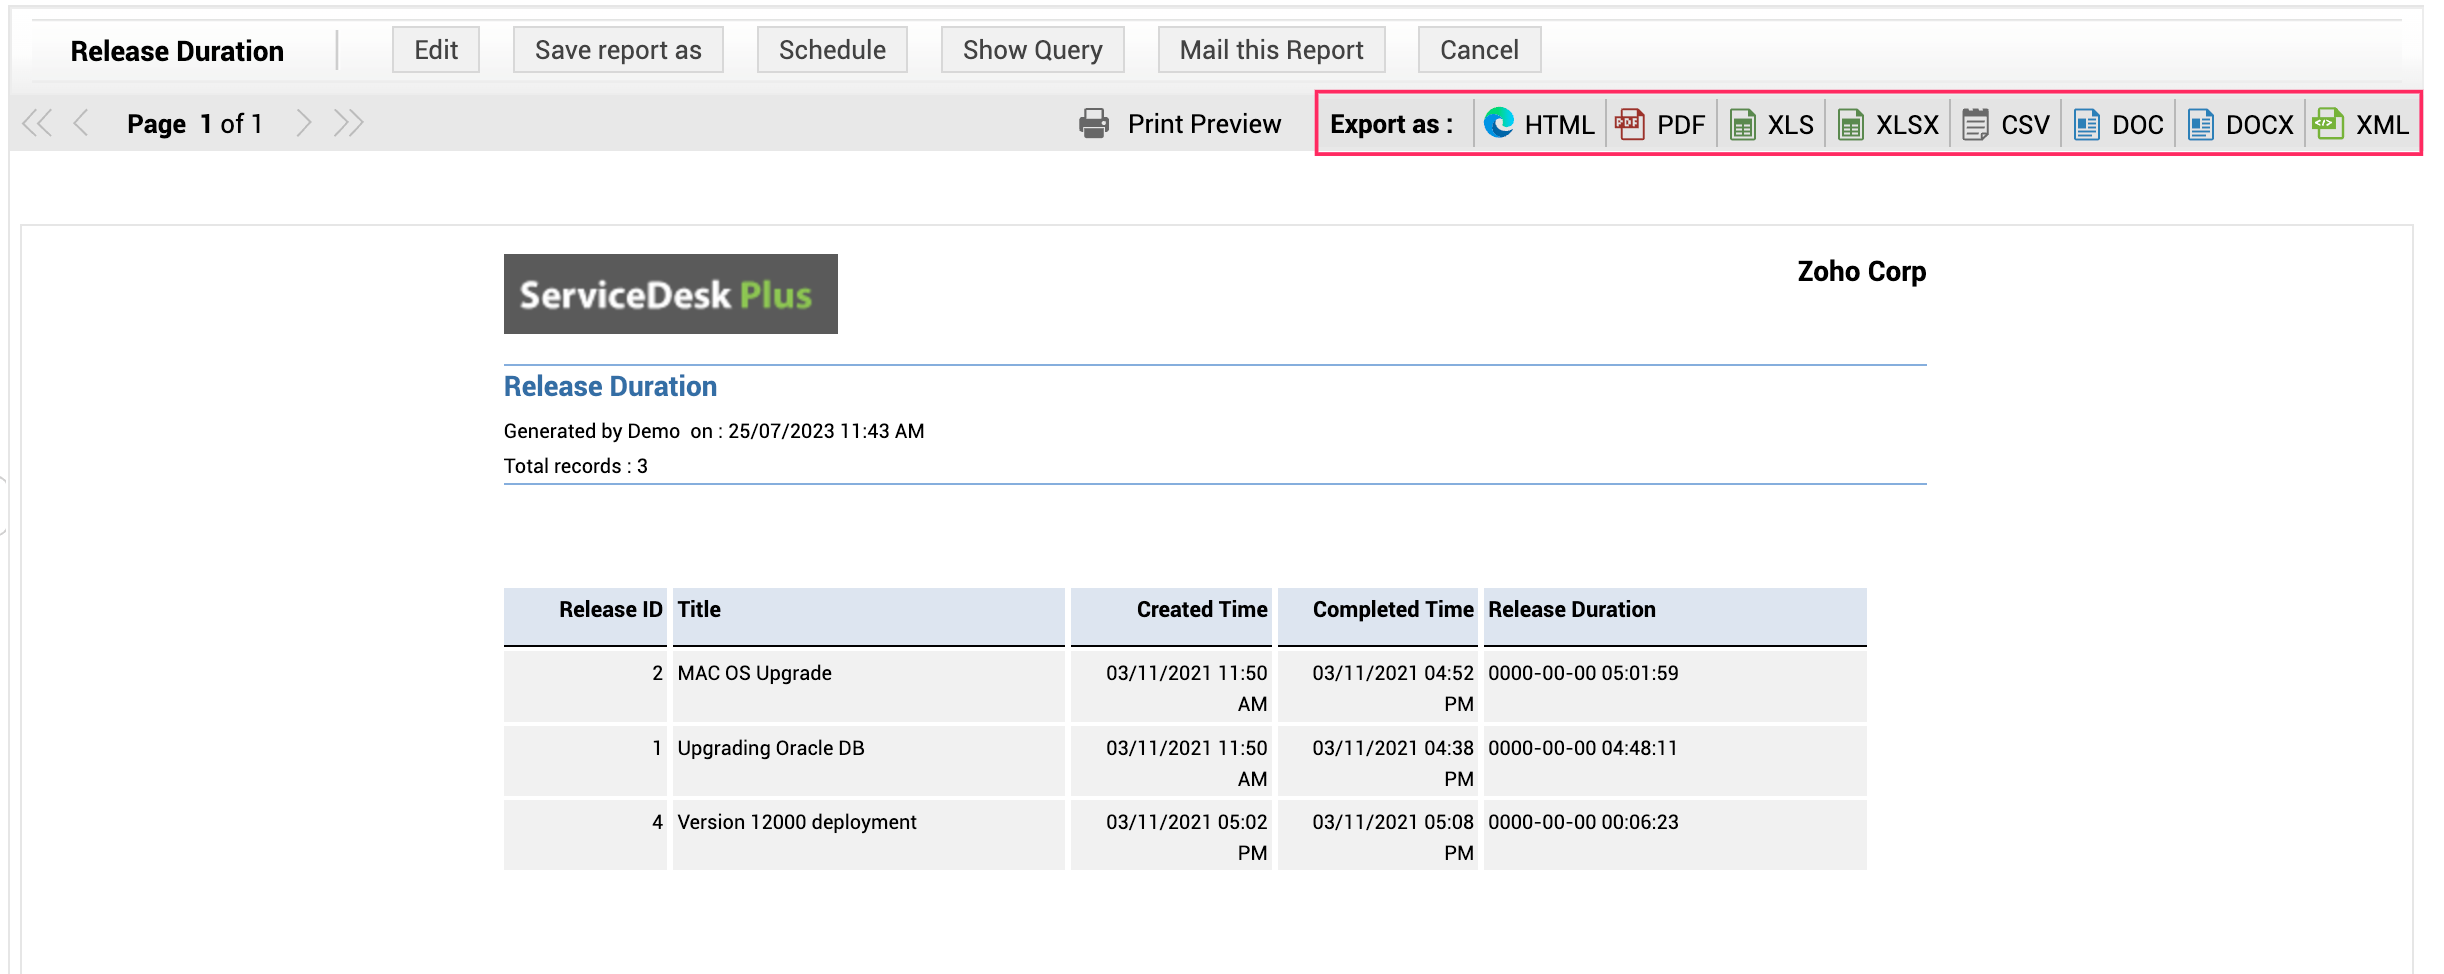Click the ServiceDesk Plus logo
2444x974 pixels.
[x=670, y=294]
